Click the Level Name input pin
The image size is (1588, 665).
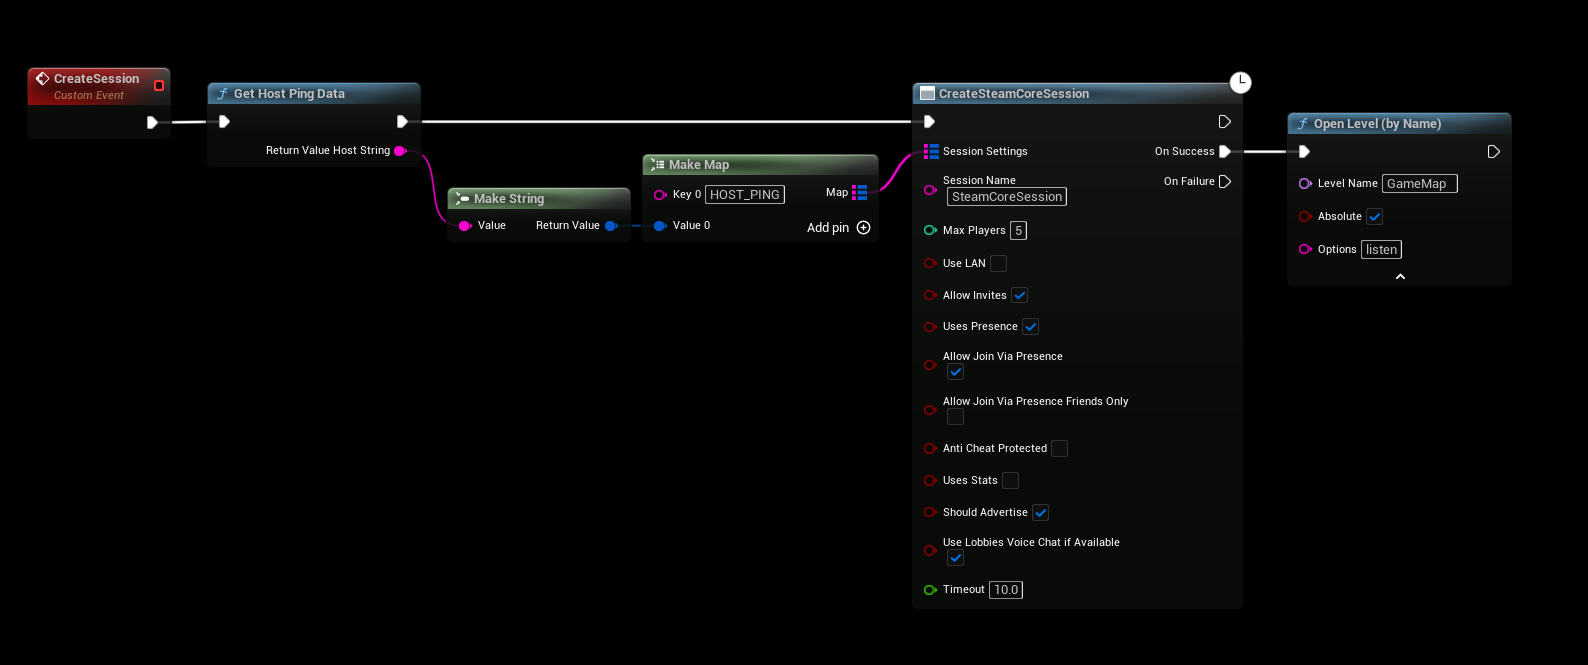(1305, 184)
